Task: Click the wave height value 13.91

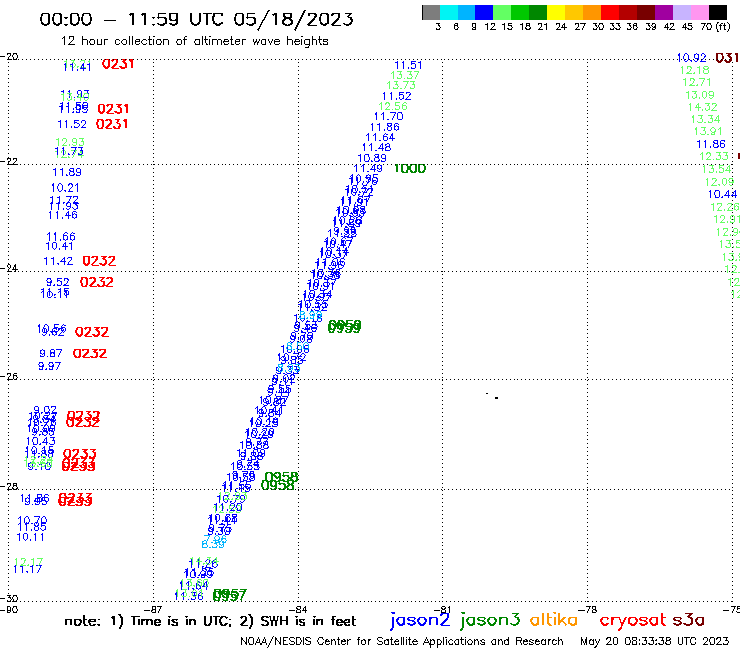Action: pos(708,132)
